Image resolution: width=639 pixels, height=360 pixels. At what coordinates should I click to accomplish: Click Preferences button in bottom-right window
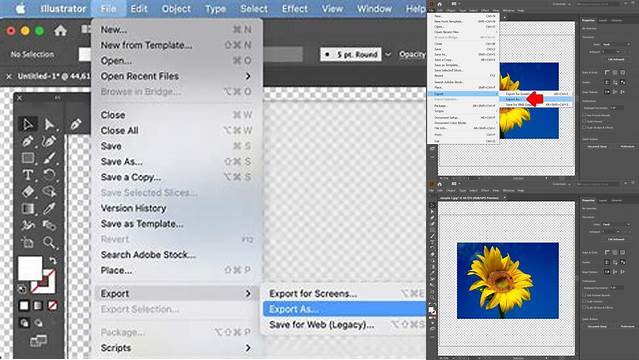(627, 327)
